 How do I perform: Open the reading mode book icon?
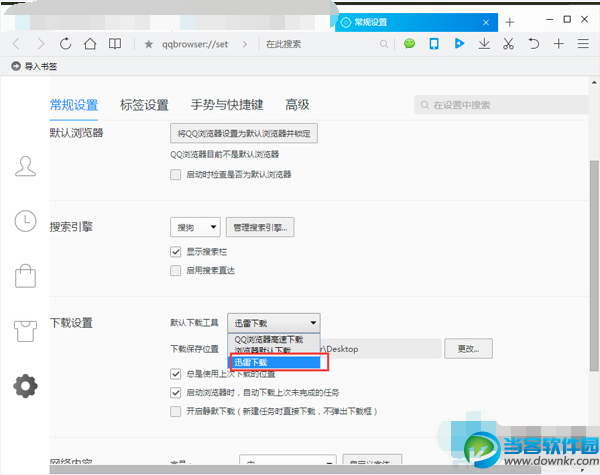(x=115, y=44)
